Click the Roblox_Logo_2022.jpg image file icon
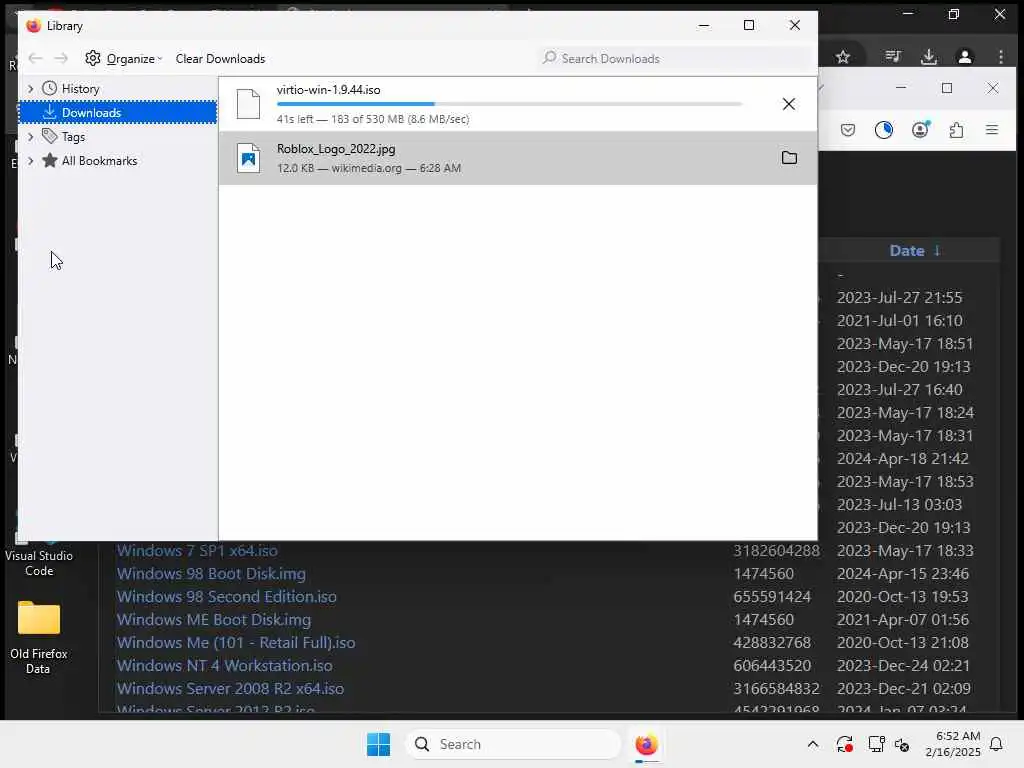 [x=248, y=158]
